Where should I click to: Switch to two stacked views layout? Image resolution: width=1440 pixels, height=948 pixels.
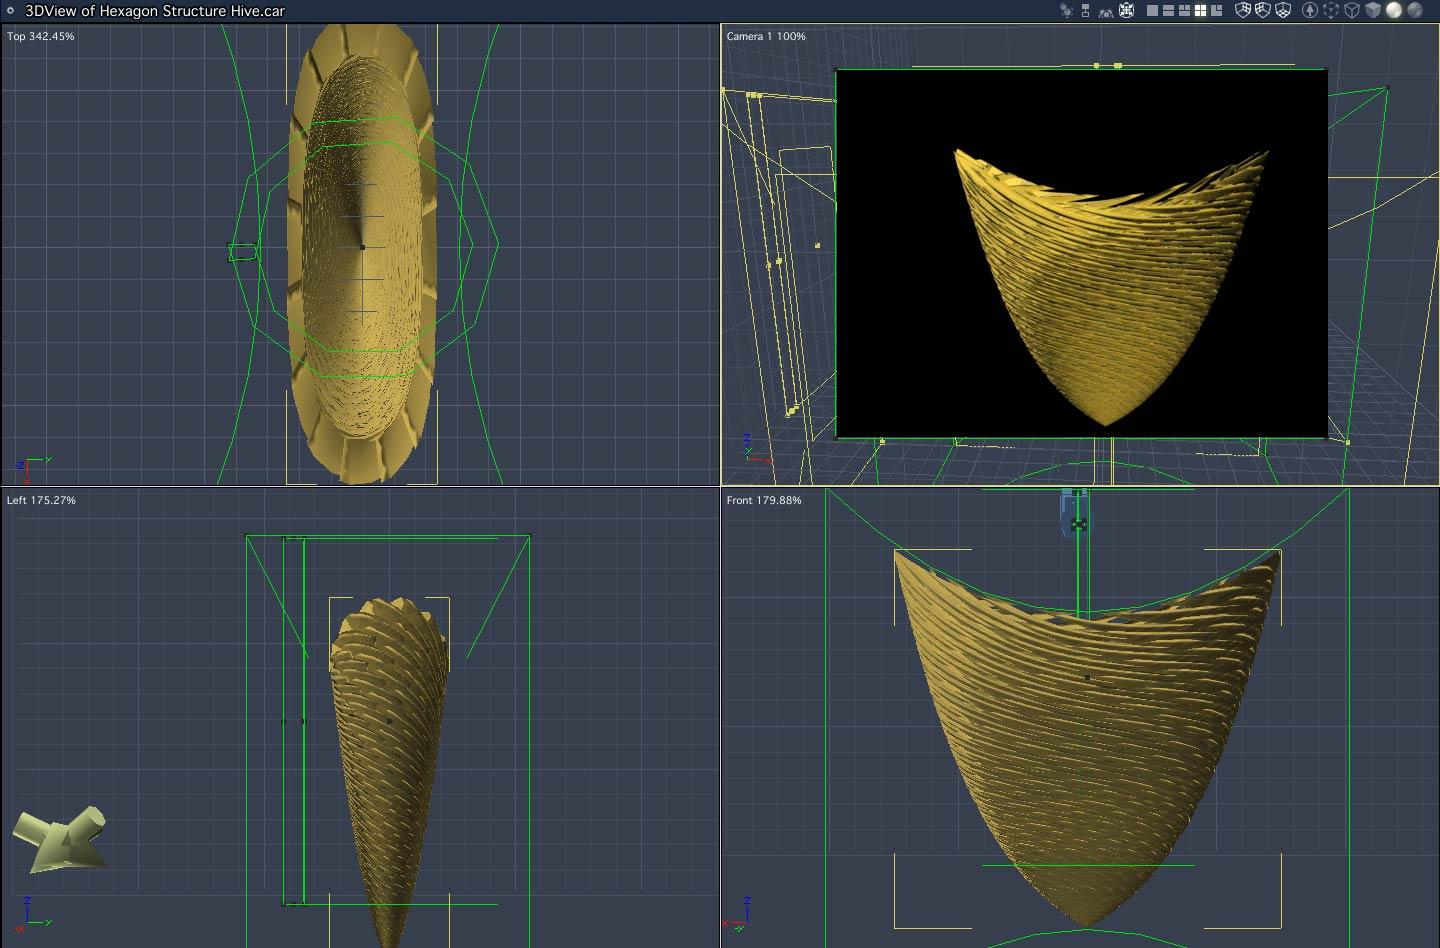[1168, 11]
